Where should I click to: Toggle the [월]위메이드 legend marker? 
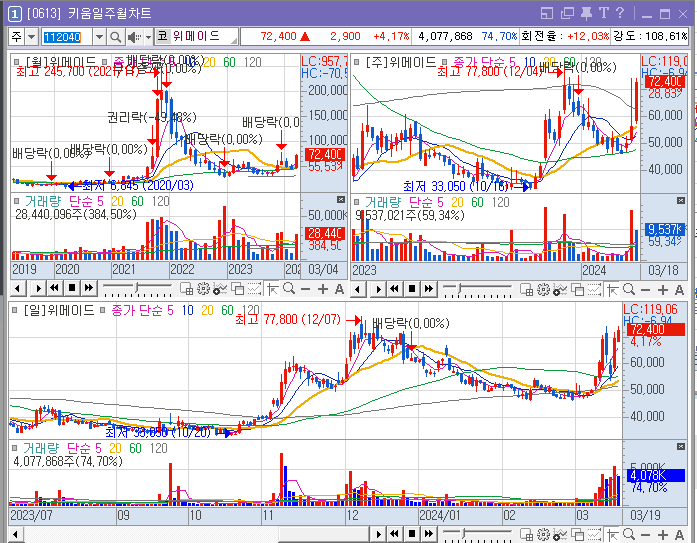click(x=16, y=62)
